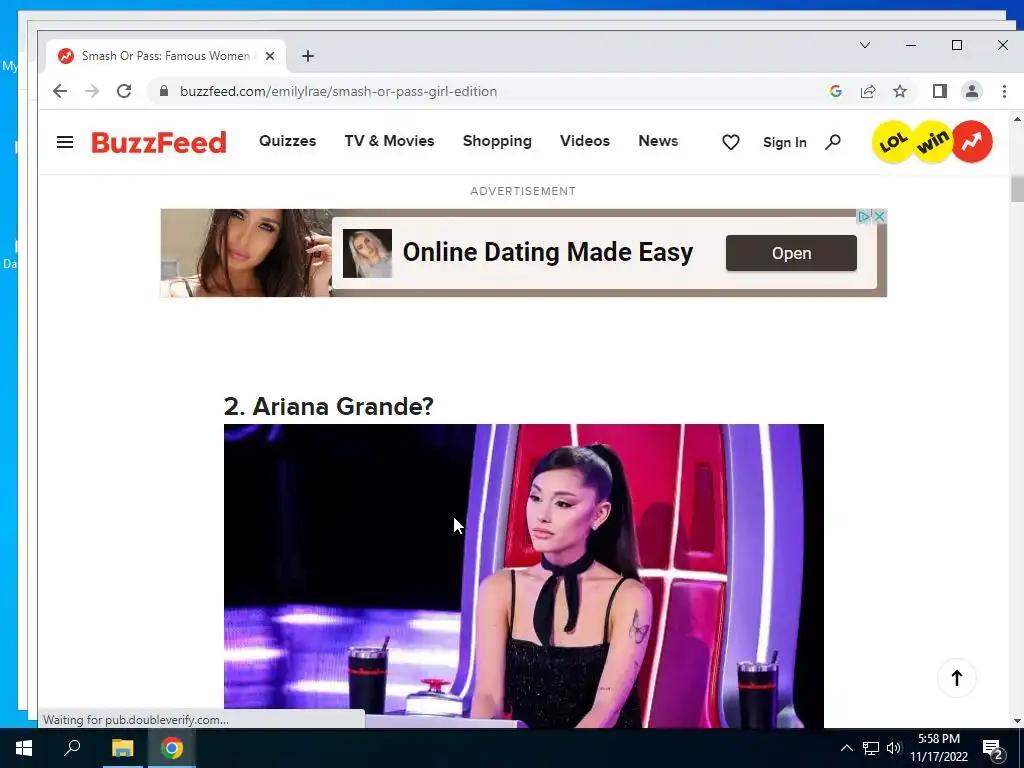Click the heart favorites icon
1024x768 pixels.
click(x=731, y=142)
